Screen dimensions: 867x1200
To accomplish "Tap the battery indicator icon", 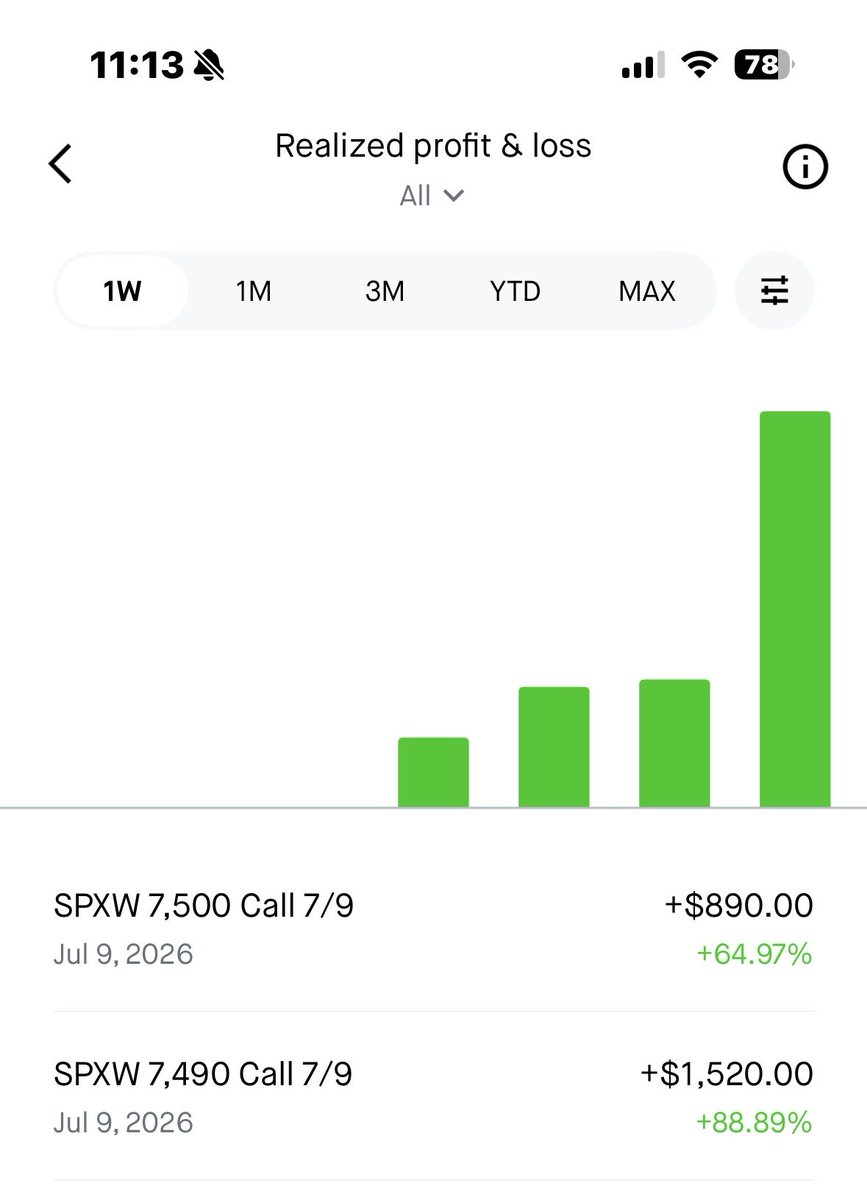I will click(x=764, y=66).
